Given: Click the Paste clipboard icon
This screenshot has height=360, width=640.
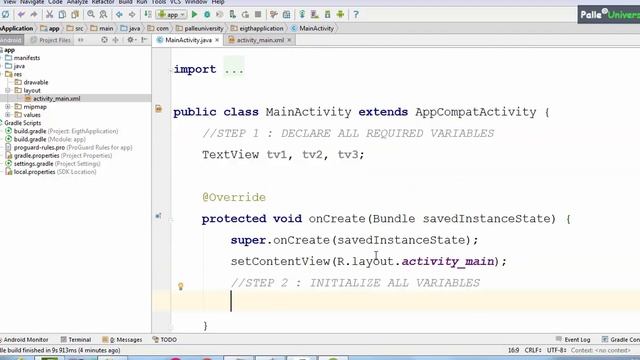Looking at the screenshot, I should (75, 15).
